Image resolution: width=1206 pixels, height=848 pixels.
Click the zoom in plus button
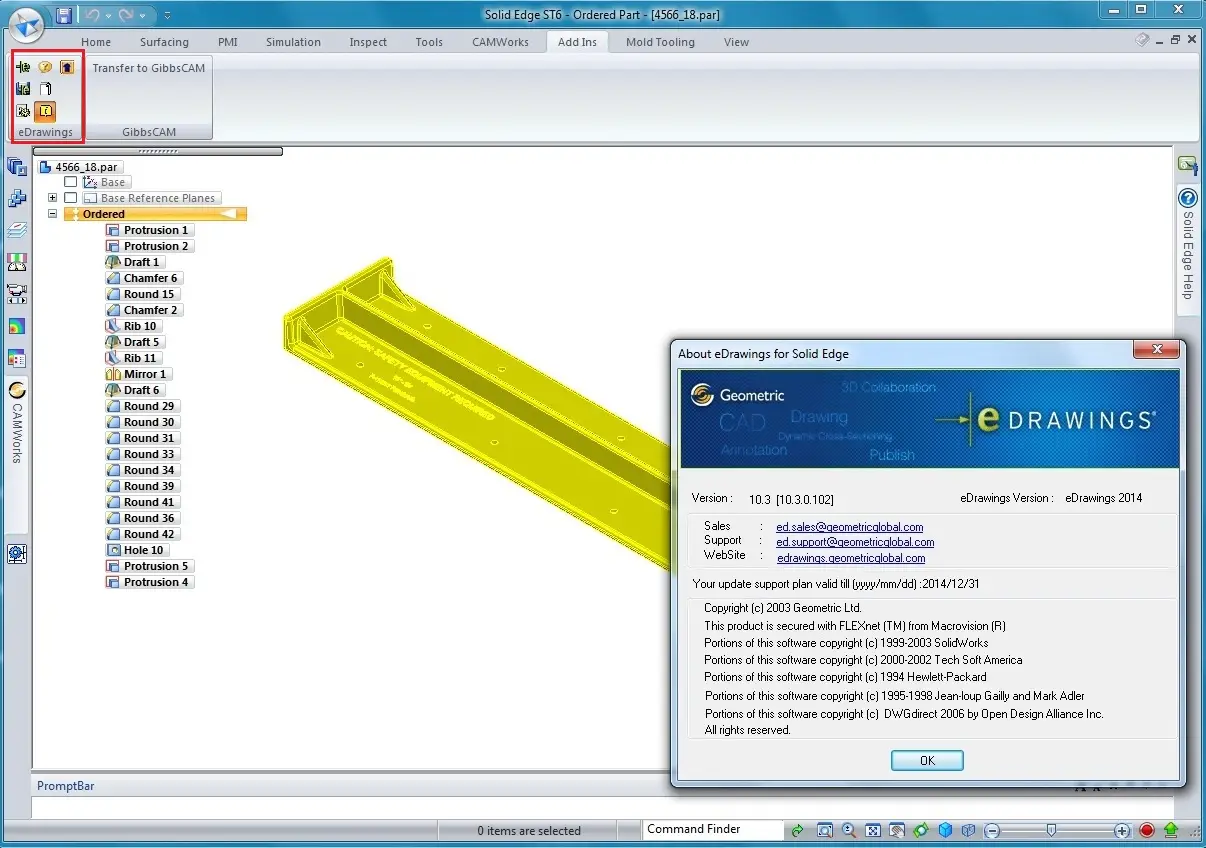[1122, 830]
